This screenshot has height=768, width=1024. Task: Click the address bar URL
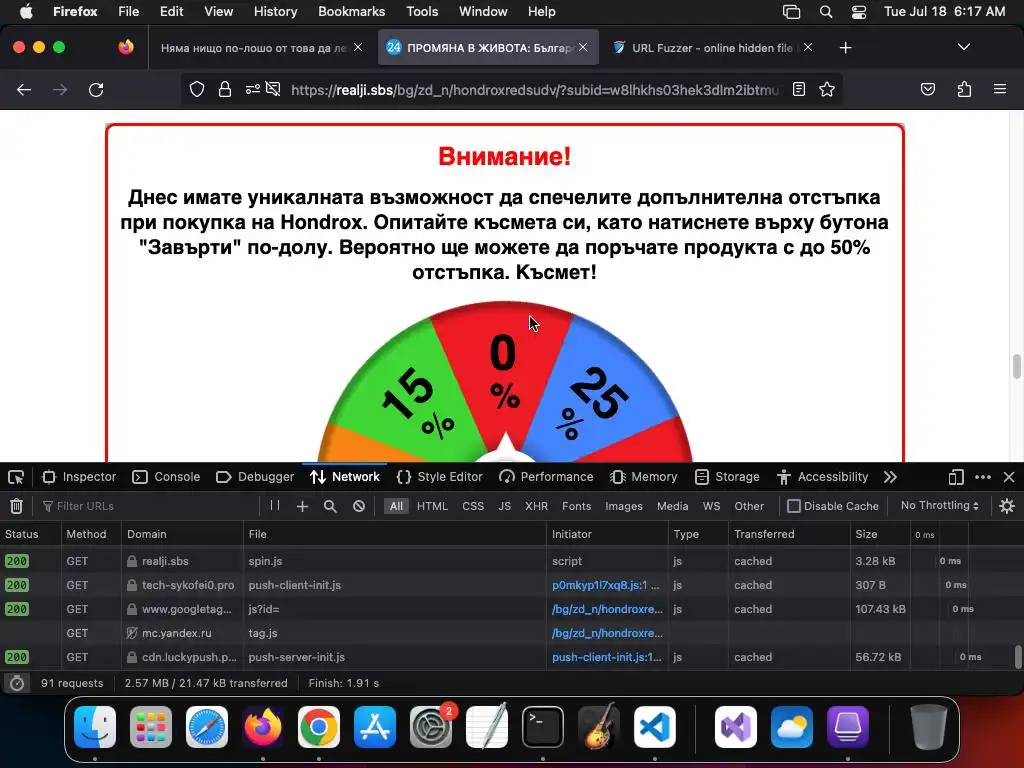pos(535,89)
